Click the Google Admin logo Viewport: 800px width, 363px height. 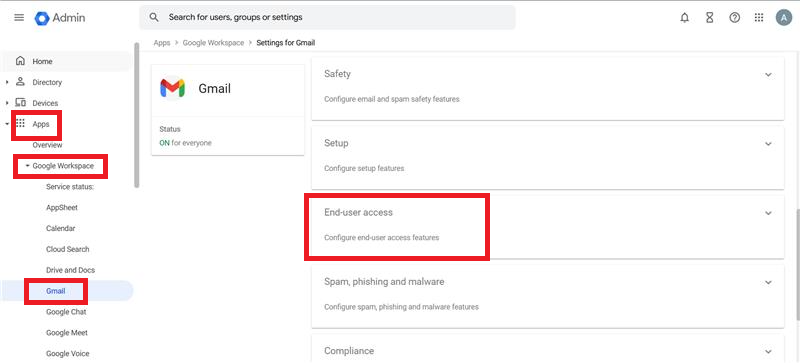(x=60, y=18)
